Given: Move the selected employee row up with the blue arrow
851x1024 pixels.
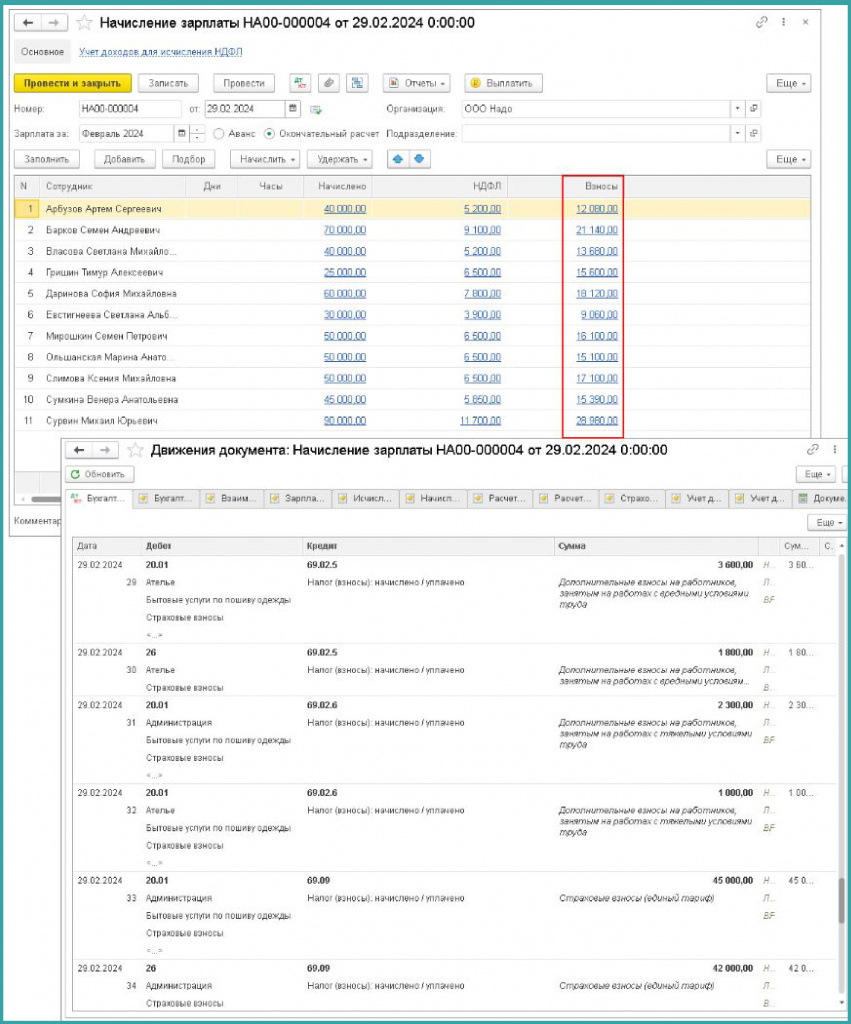Looking at the screenshot, I should (398, 159).
